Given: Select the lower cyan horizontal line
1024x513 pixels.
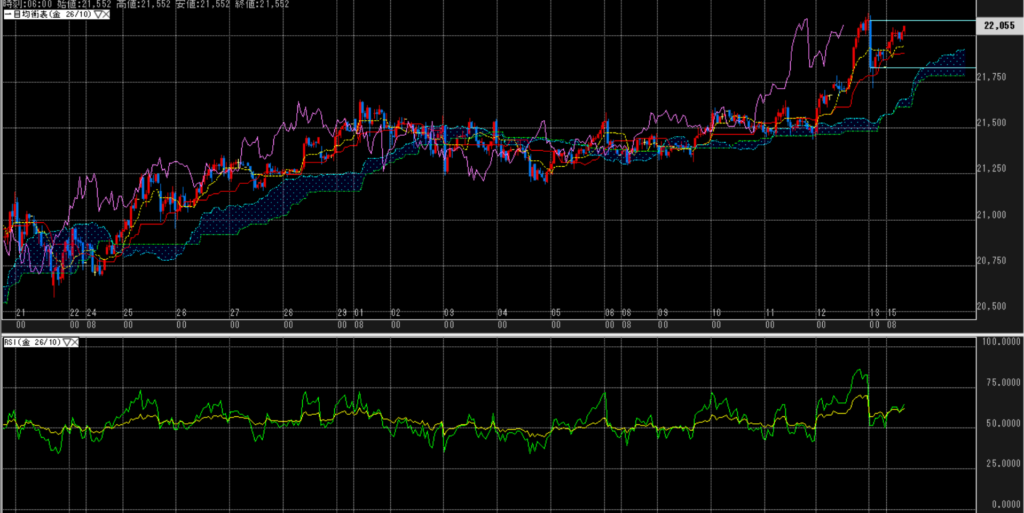Looking at the screenshot, I should click(930, 67).
